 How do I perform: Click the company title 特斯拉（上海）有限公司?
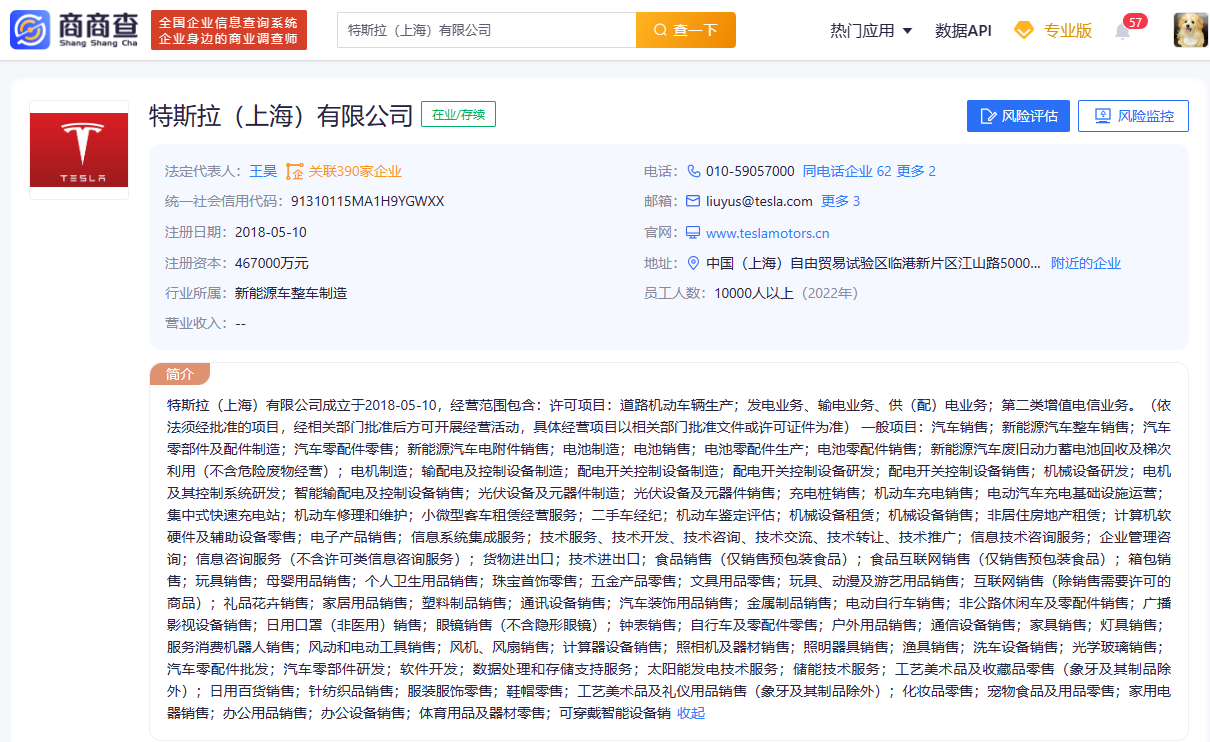281,115
